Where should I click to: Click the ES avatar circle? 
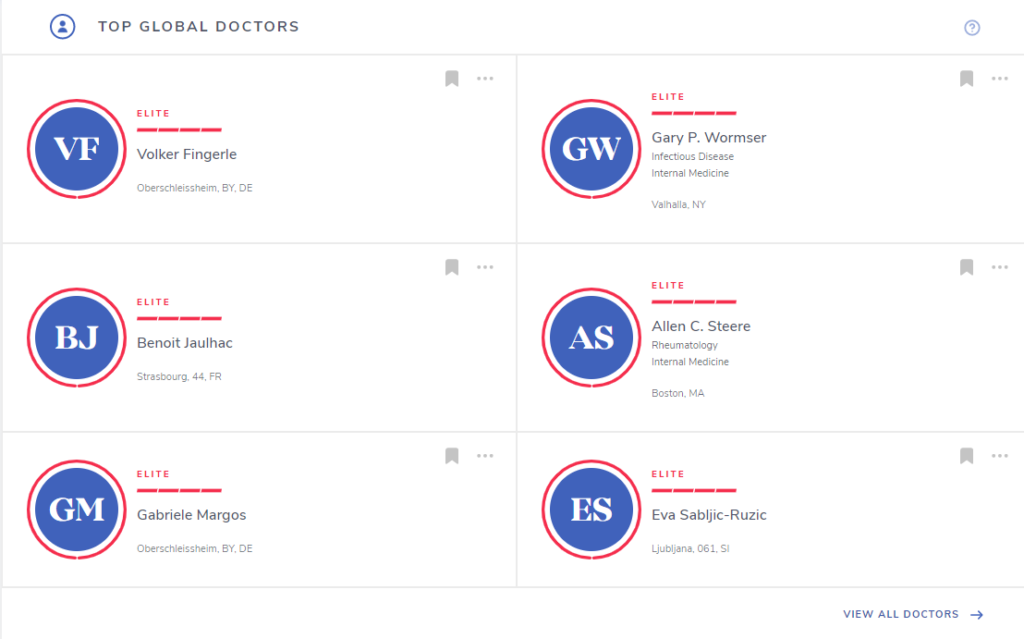click(x=591, y=510)
